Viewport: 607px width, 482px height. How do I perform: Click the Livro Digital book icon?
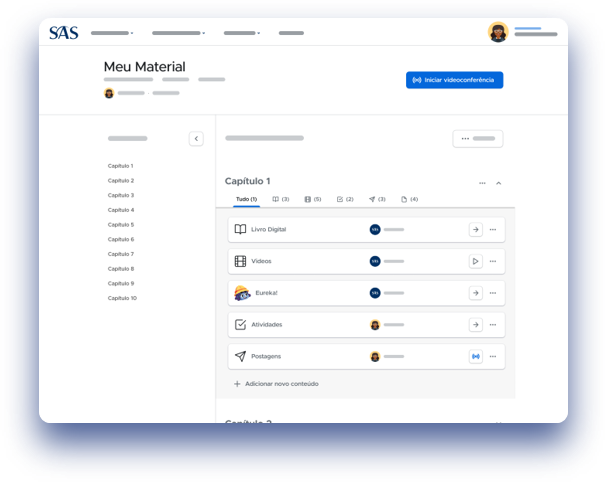pos(240,229)
